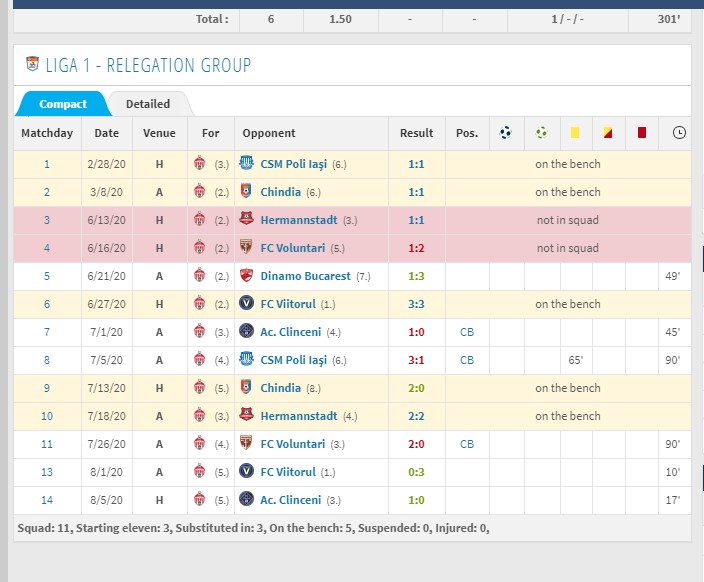Click the Matchday column header
The width and height of the screenshot is (704, 582).
47,133
